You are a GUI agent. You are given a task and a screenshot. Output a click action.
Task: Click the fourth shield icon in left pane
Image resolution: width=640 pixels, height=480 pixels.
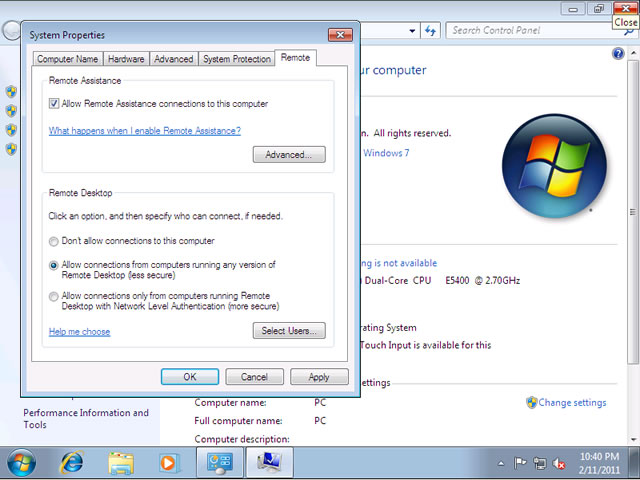coord(11,149)
